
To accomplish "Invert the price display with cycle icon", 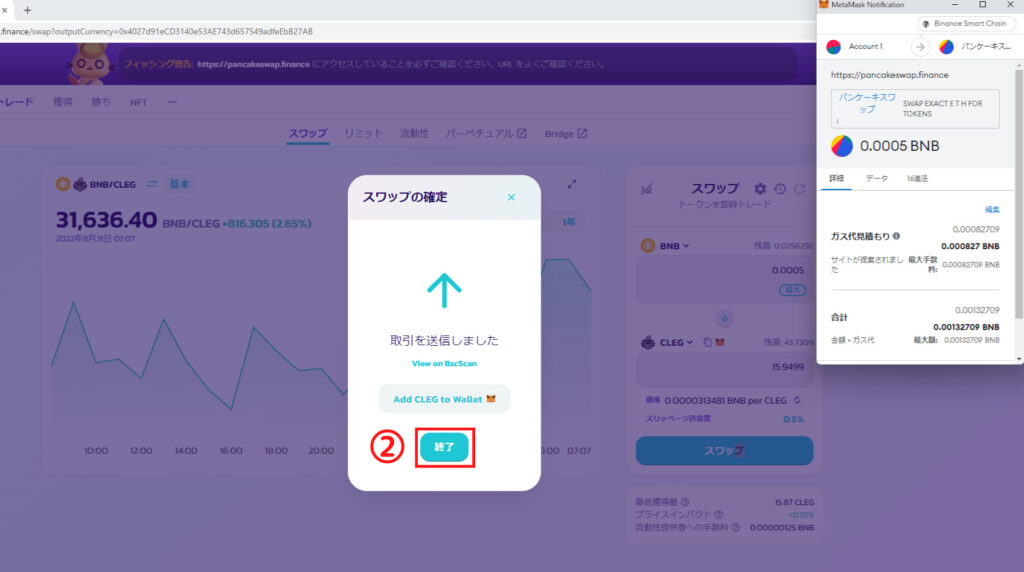I will click(x=797, y=400).
